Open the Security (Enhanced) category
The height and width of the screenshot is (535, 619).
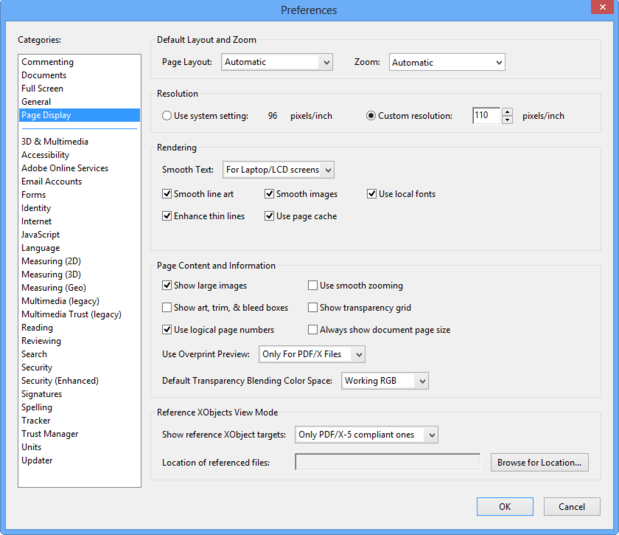[59, 381]
